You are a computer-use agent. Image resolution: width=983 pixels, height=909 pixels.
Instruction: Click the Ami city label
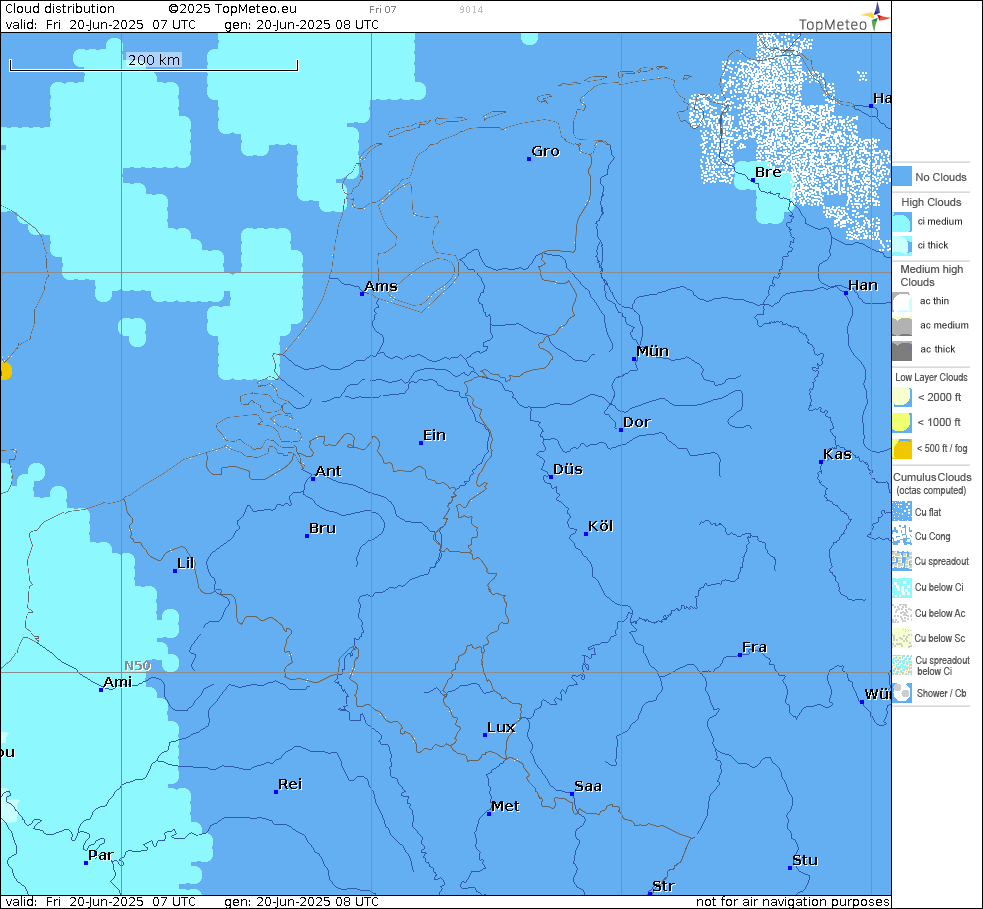117,682
